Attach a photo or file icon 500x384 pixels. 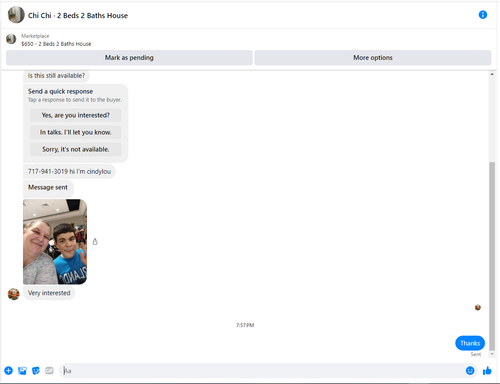tap(22, 371)
